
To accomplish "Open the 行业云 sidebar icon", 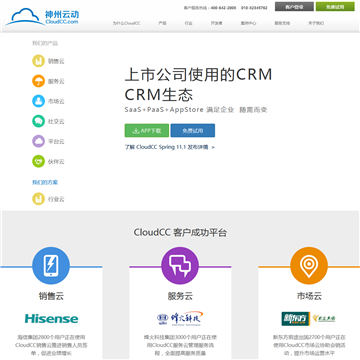I will click(38, 199).
